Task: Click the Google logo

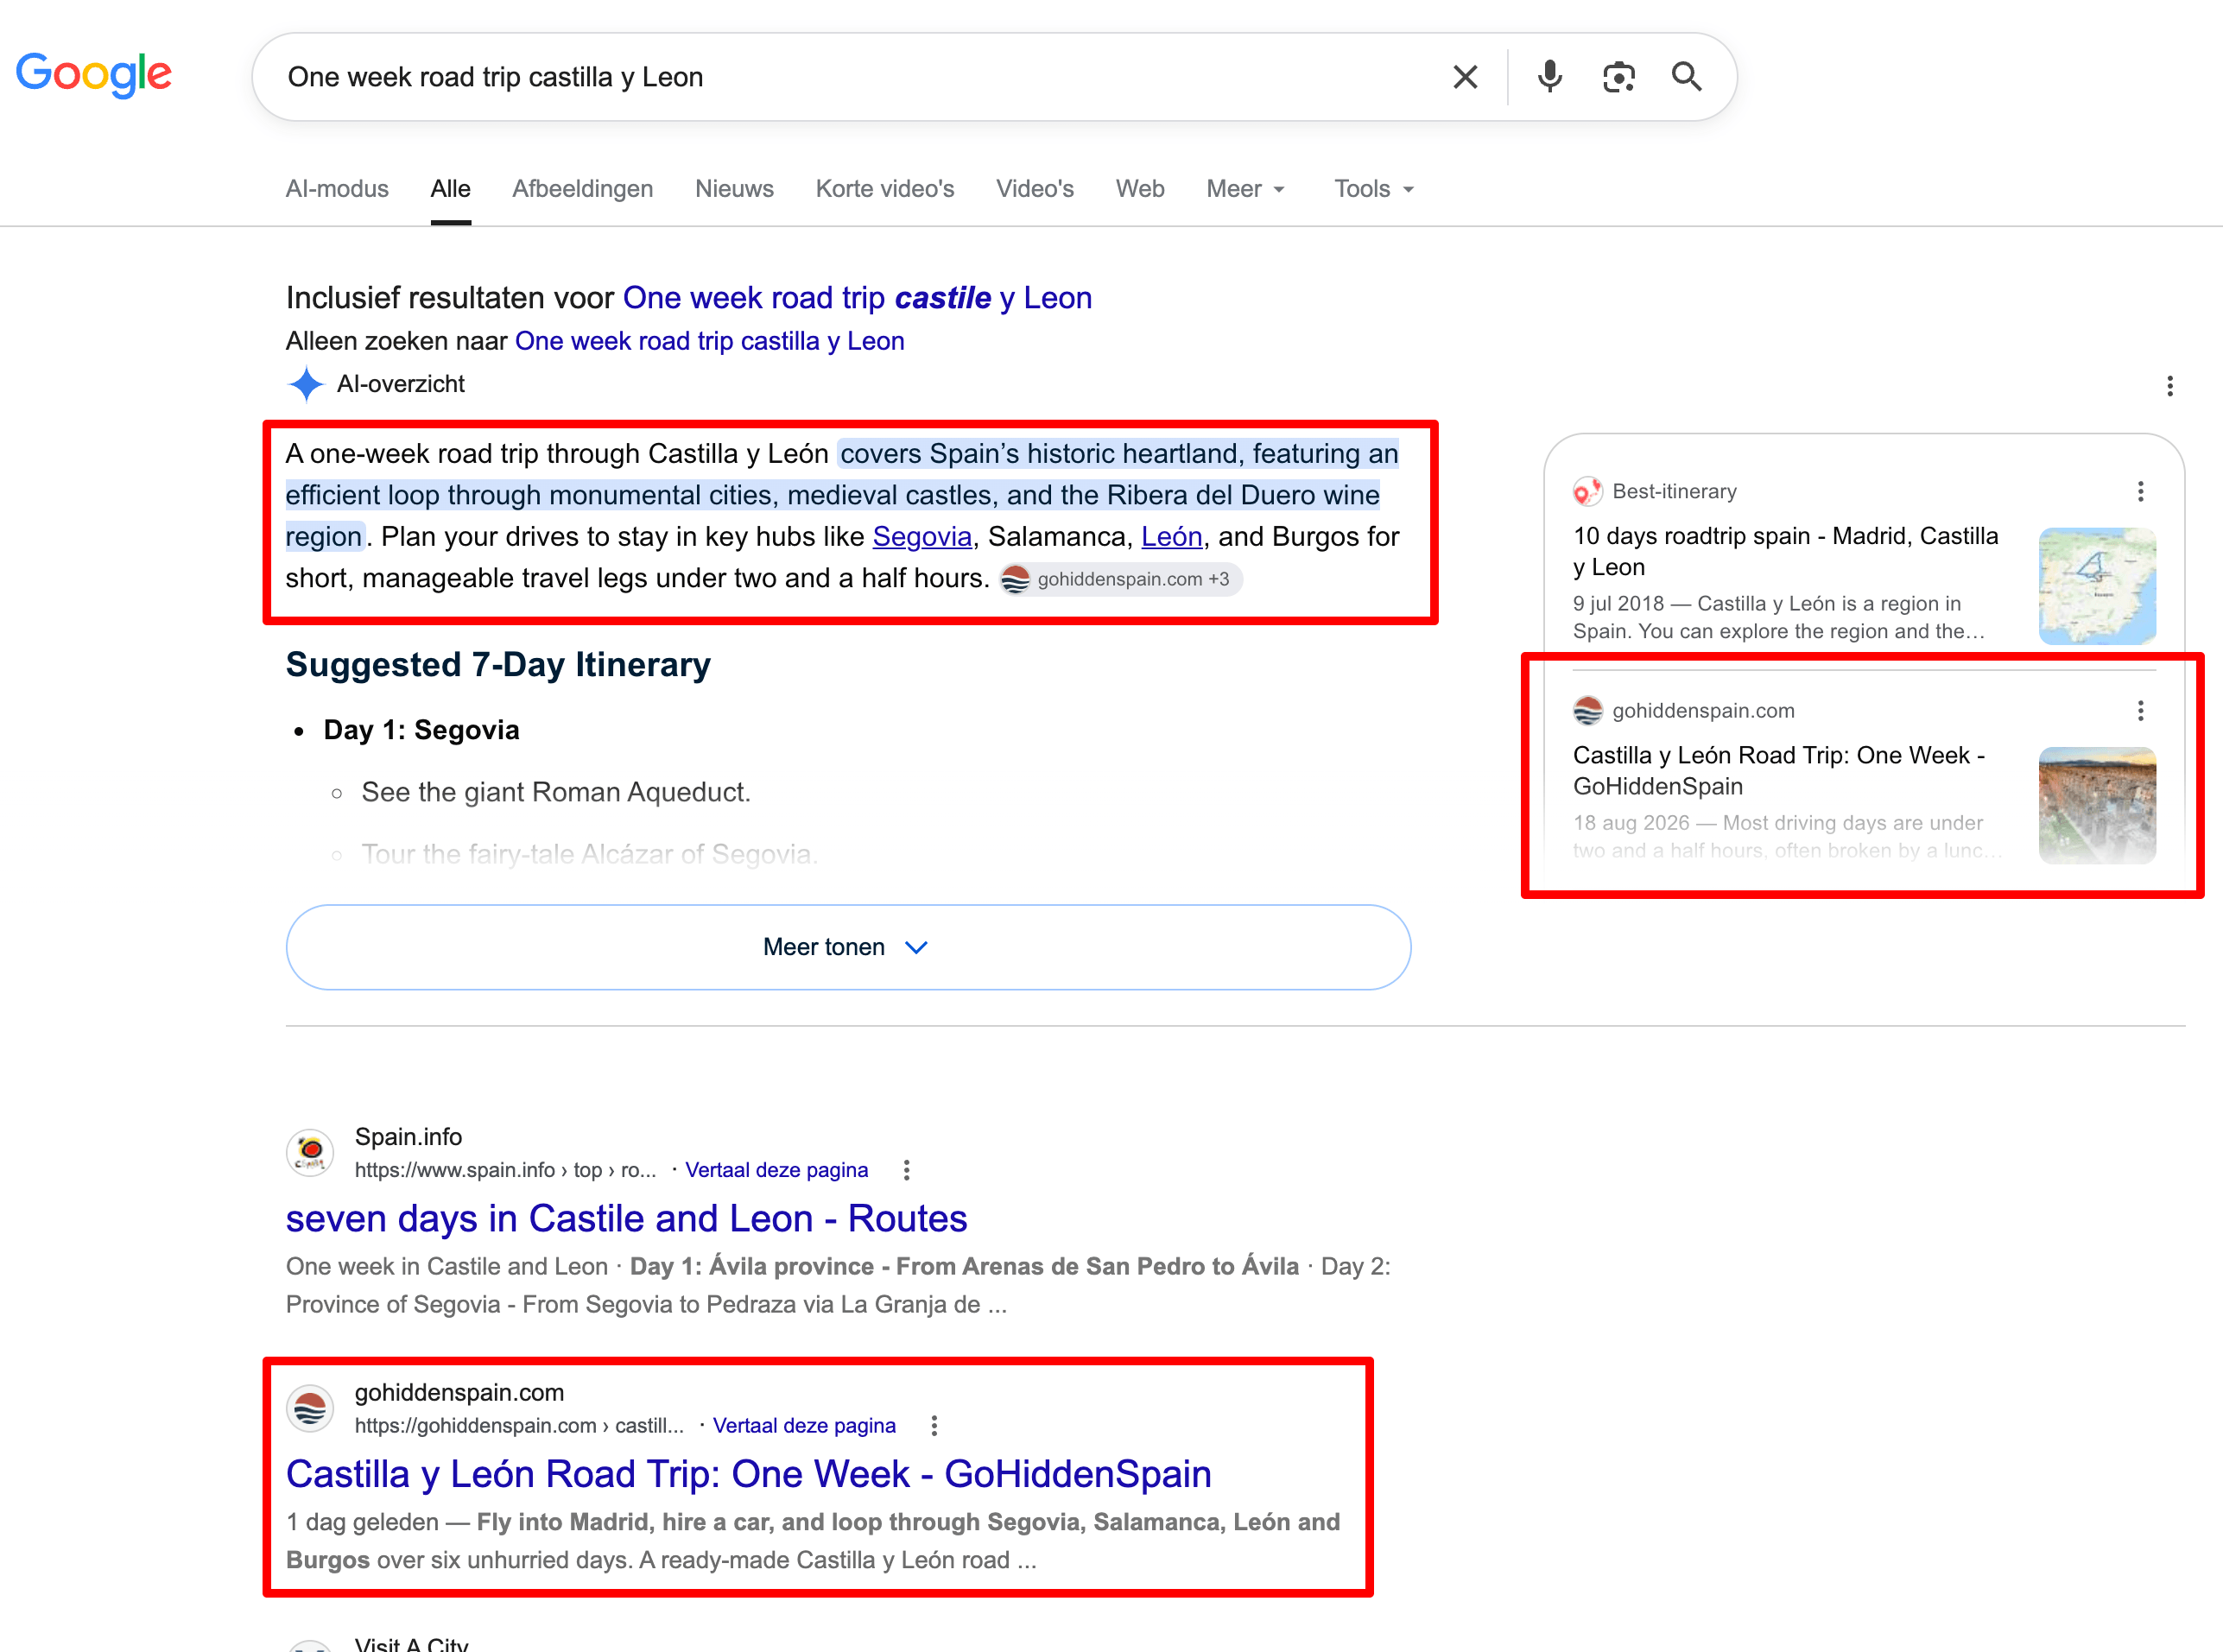Action: click(94, 75)
